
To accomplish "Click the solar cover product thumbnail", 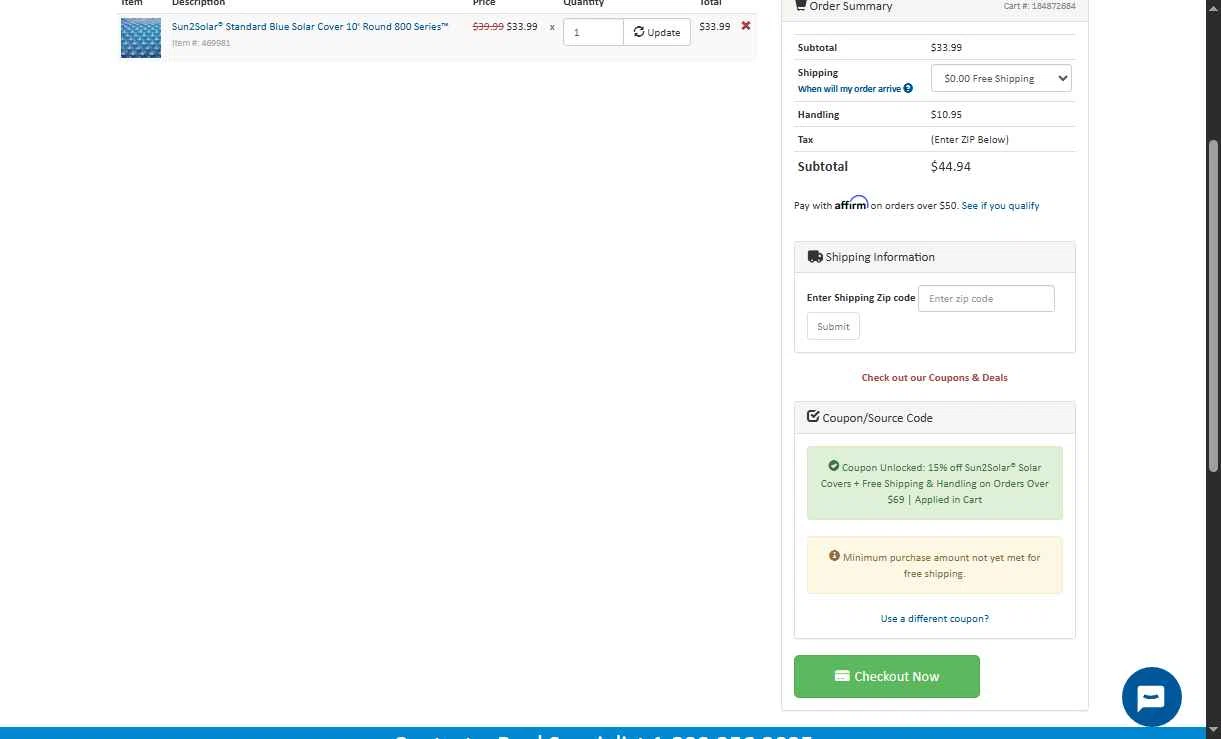I will click(x=141, y=38).
